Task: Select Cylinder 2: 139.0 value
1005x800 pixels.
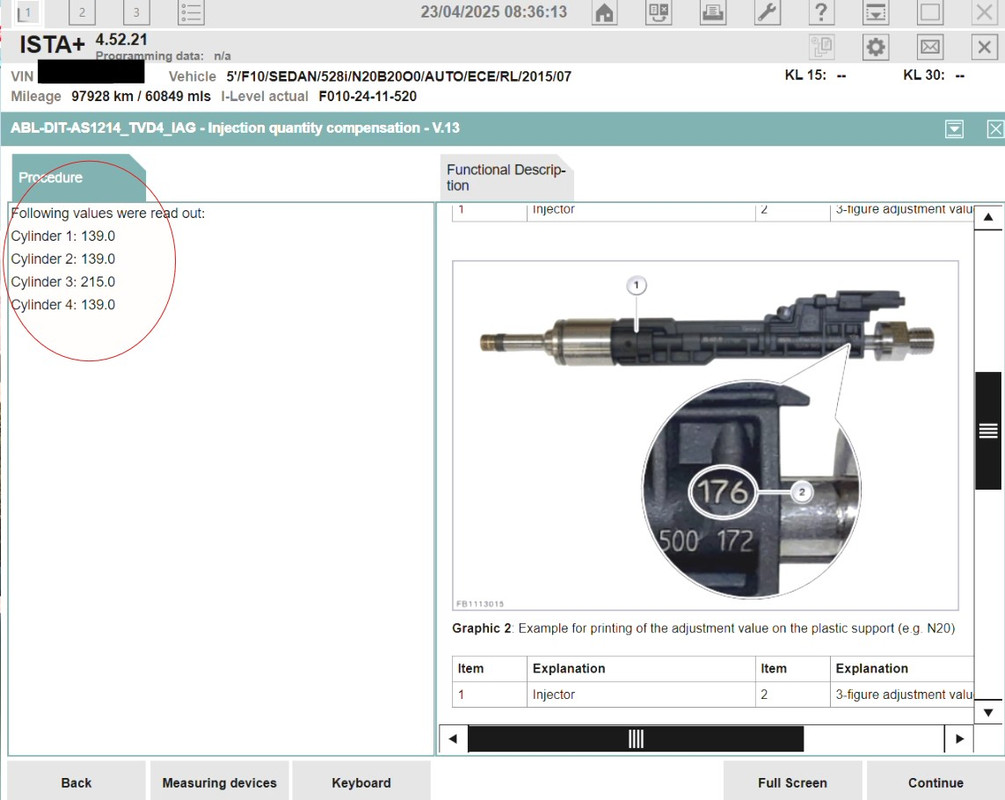Action: (63, 259)
